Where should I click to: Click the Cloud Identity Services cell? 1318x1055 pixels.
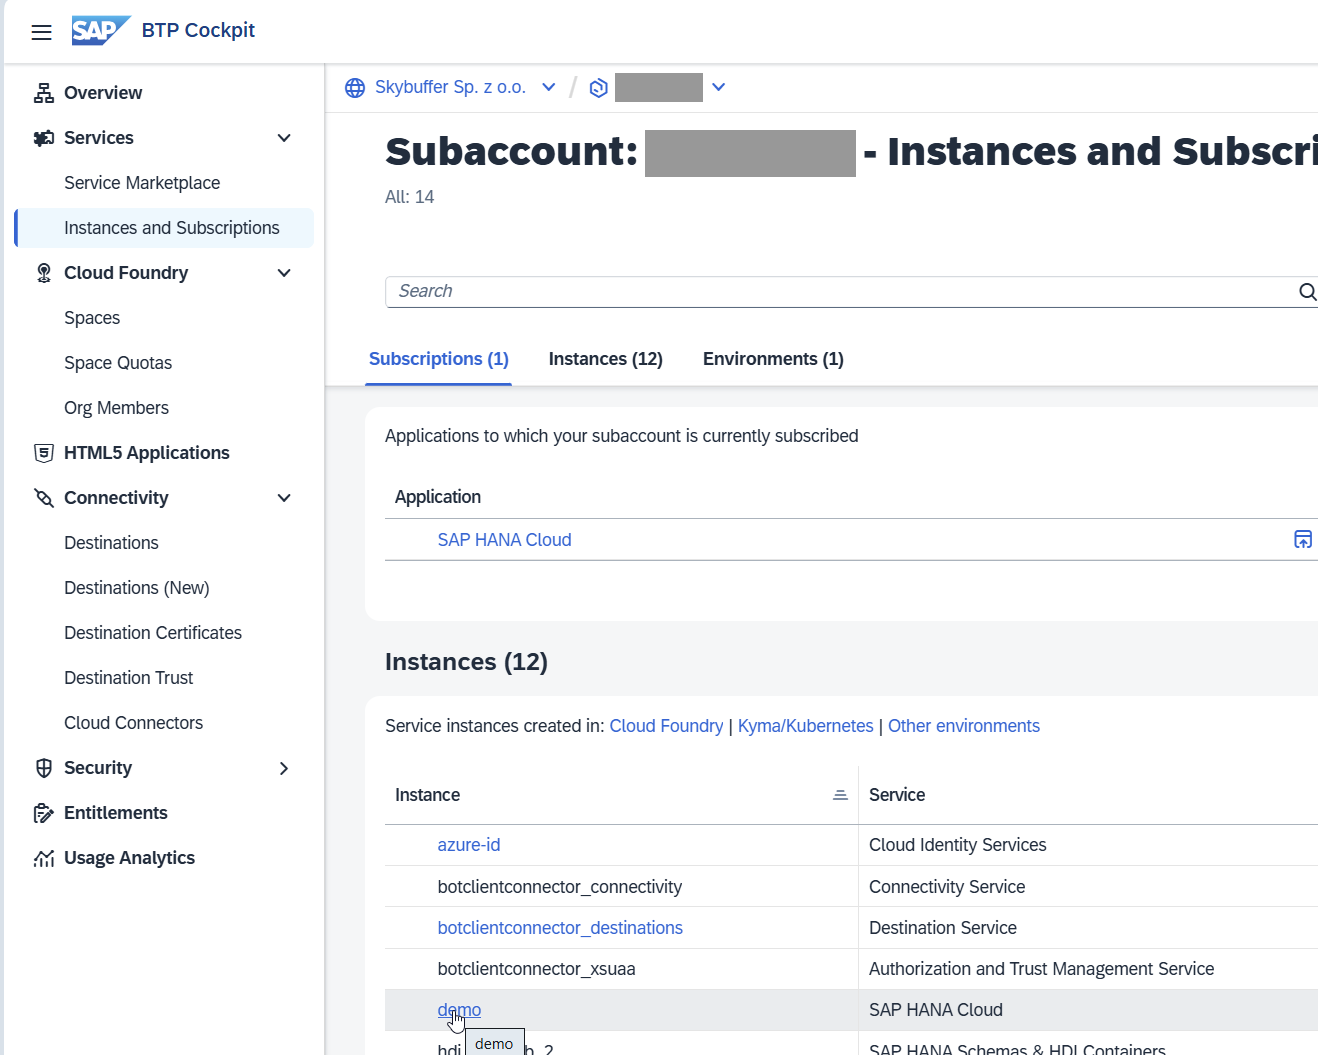tap(958, 845)
